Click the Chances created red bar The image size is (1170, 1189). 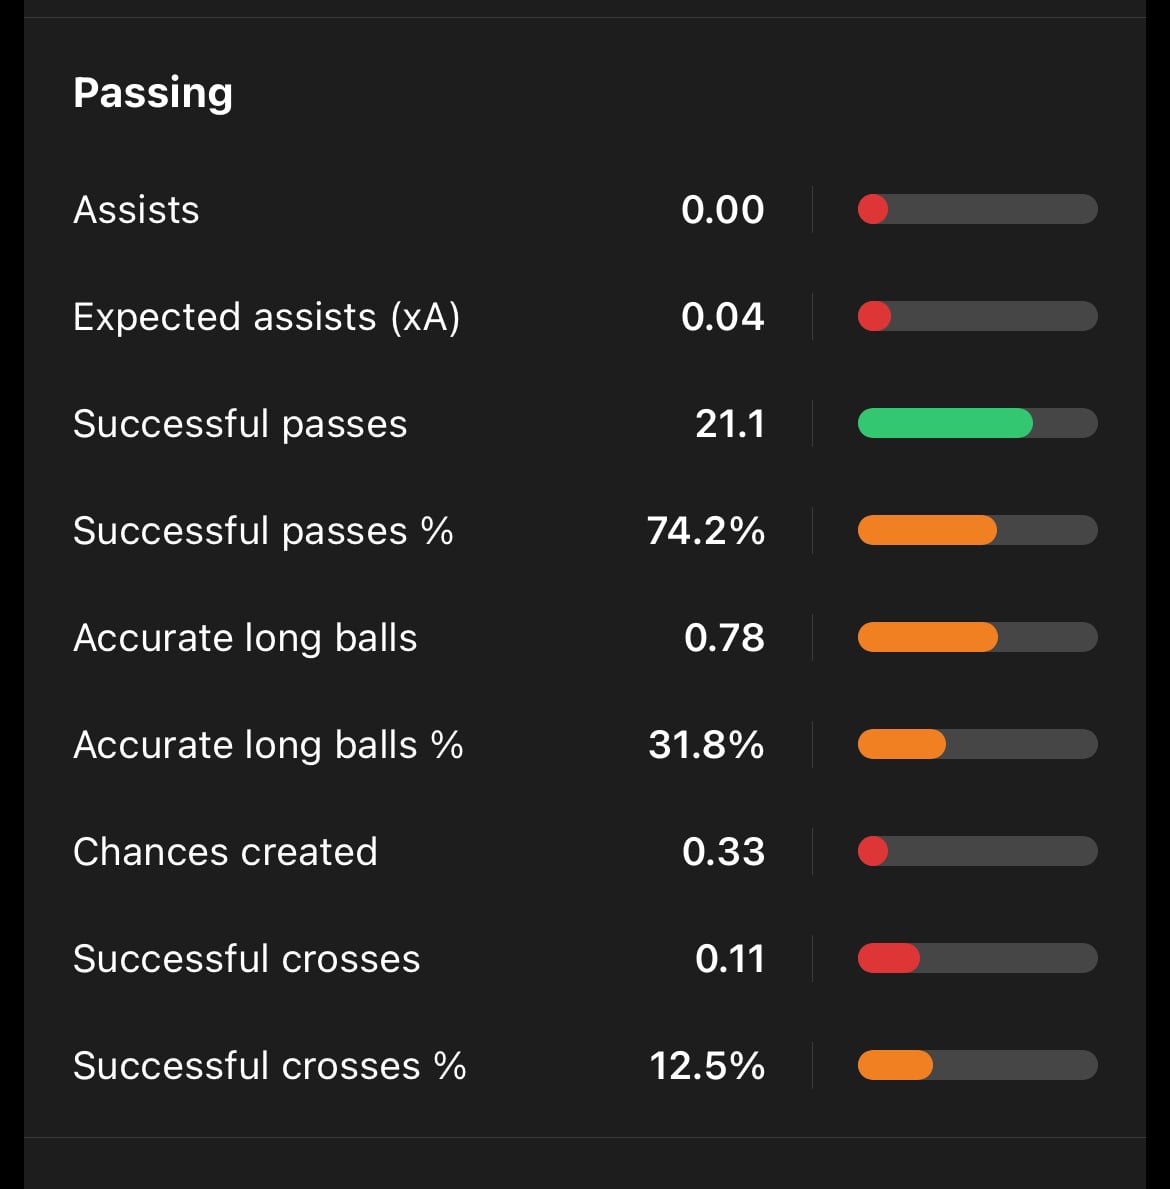click(977, 852)
